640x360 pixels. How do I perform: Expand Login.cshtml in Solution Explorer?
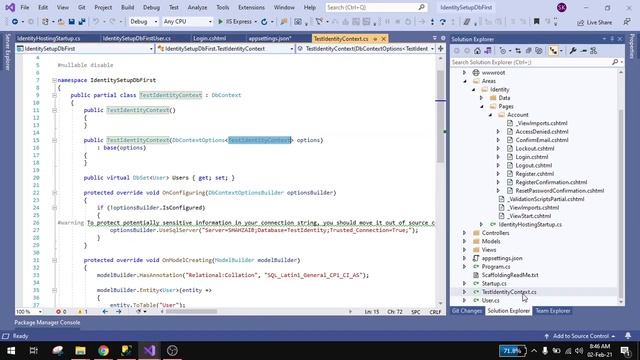(498, 157)
